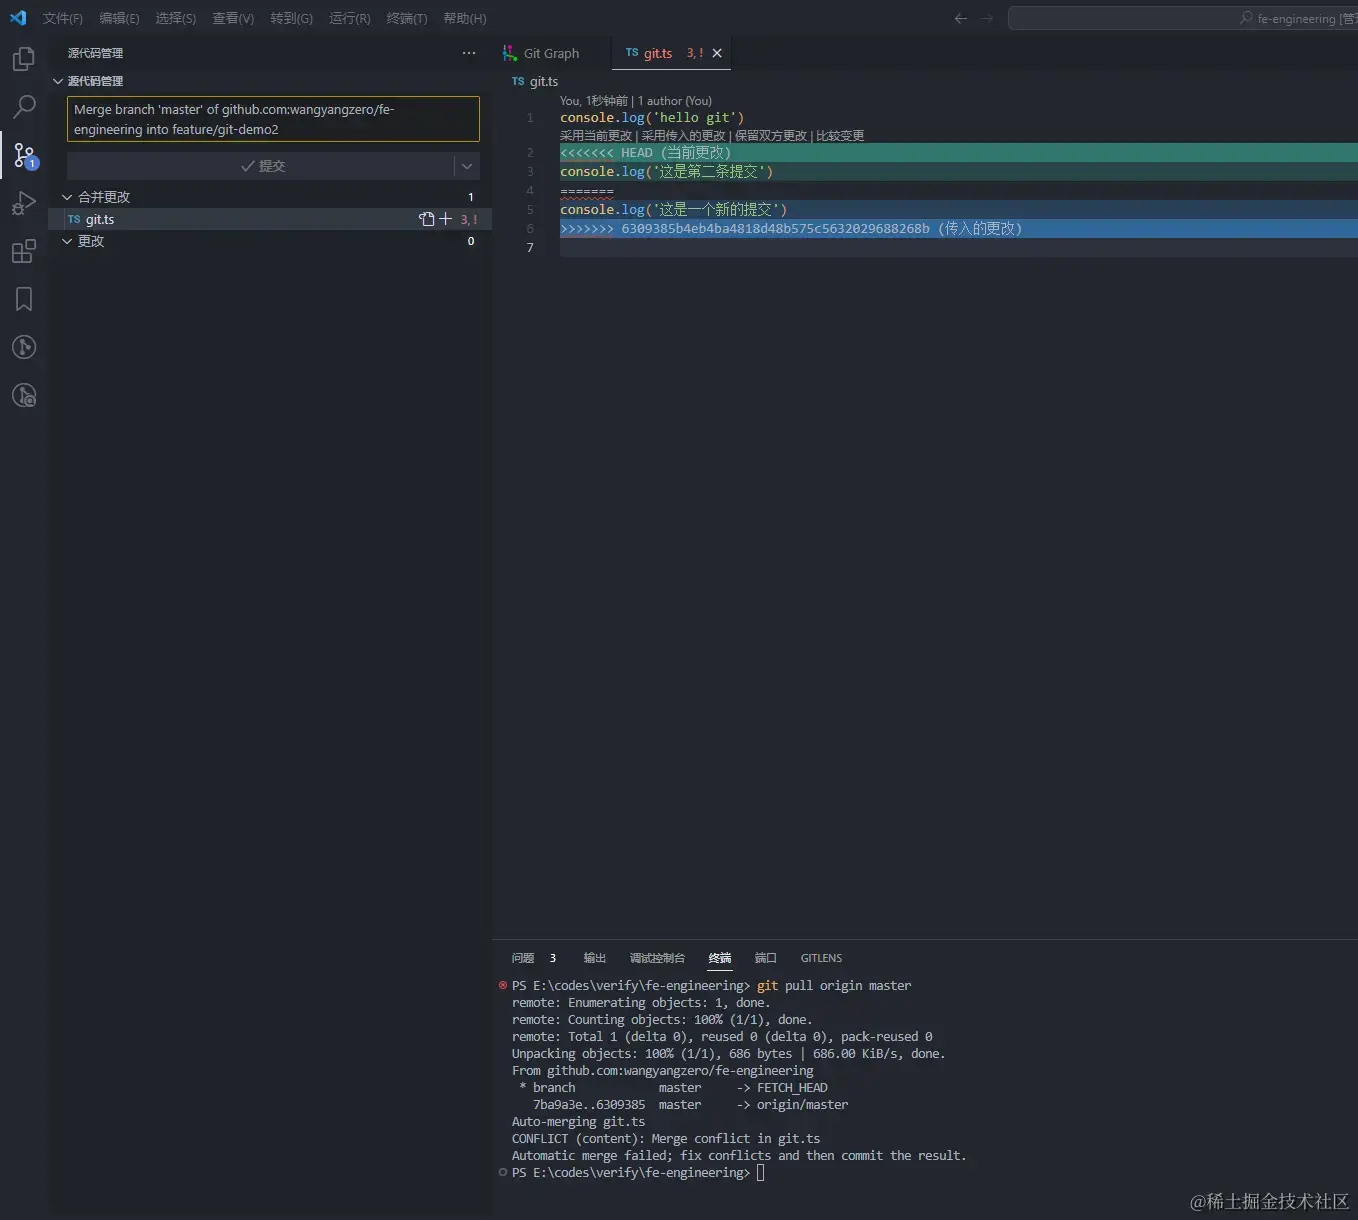Click the git.ts breadcrumb item
Screen dimensions: 1358x1220
click(x=535, y=81)
